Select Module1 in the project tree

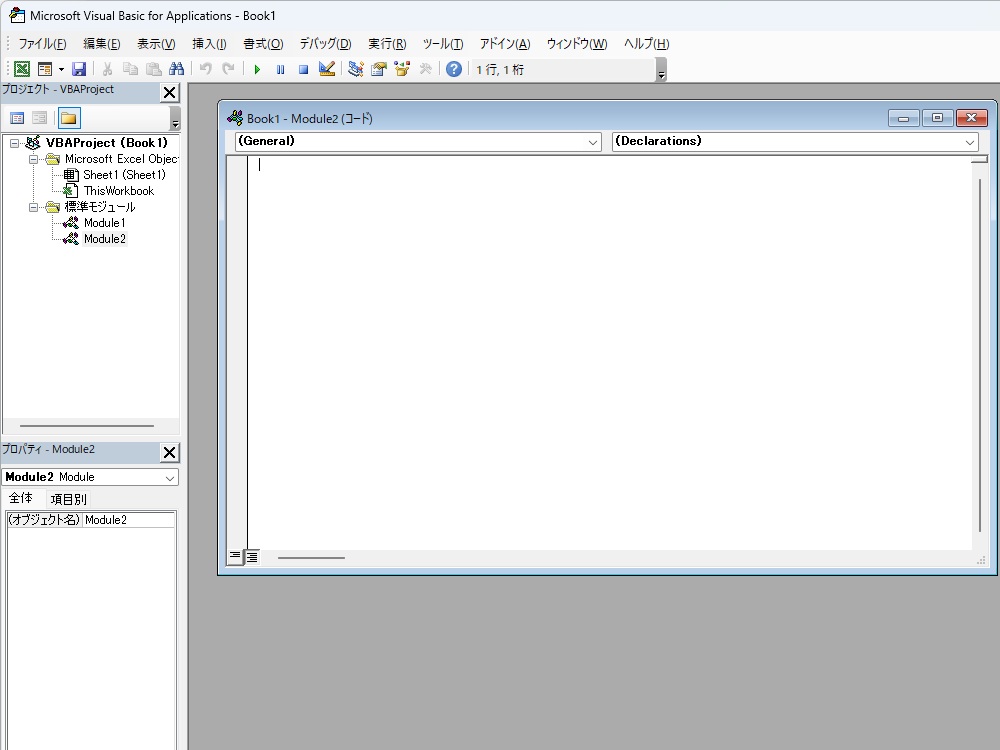[x=104, y=223]
